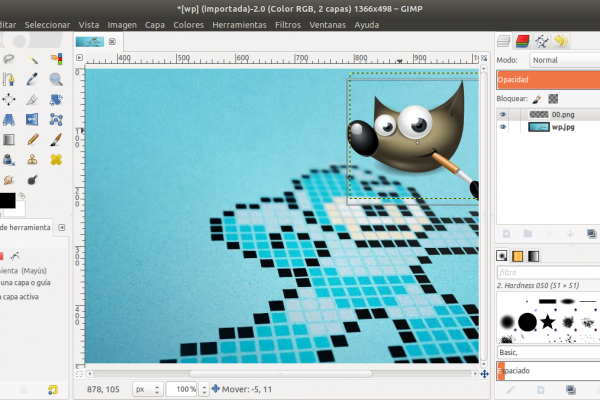Click the brush filtro input field
Viewport: 600px width, 400px height.
pos(548,273)
